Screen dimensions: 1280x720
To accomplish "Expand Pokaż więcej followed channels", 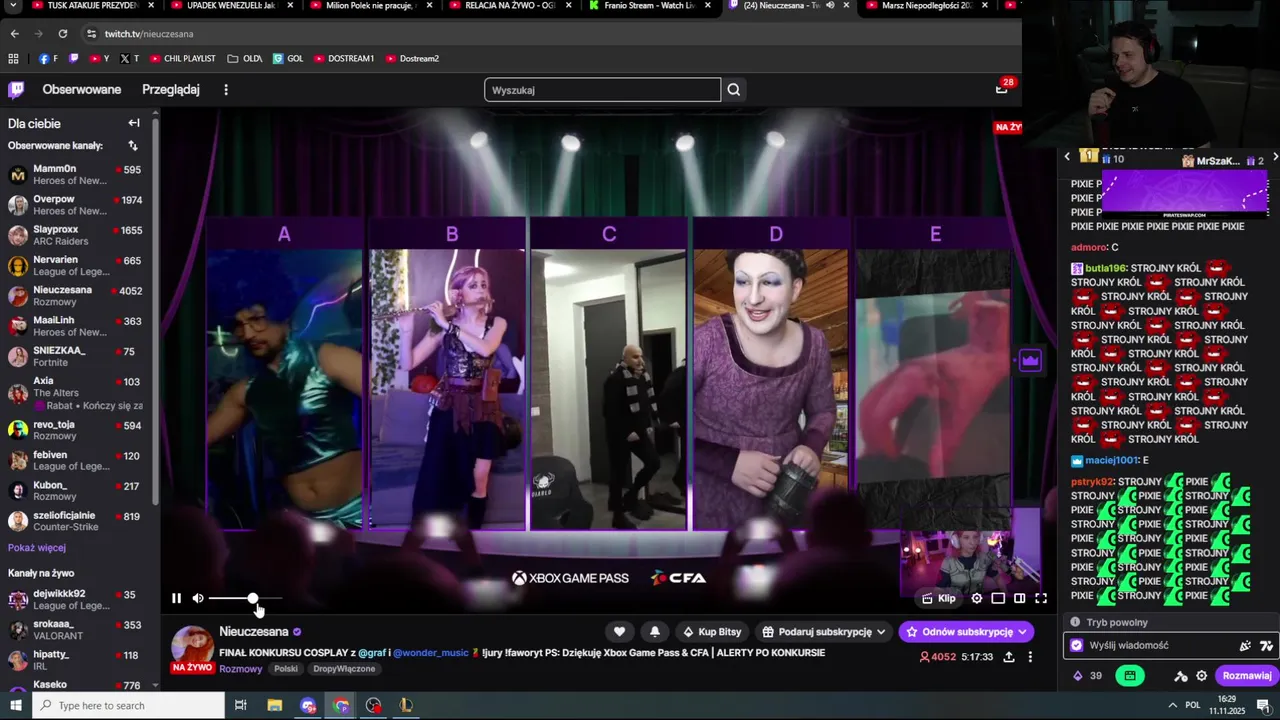I will [x=37, y=548].
